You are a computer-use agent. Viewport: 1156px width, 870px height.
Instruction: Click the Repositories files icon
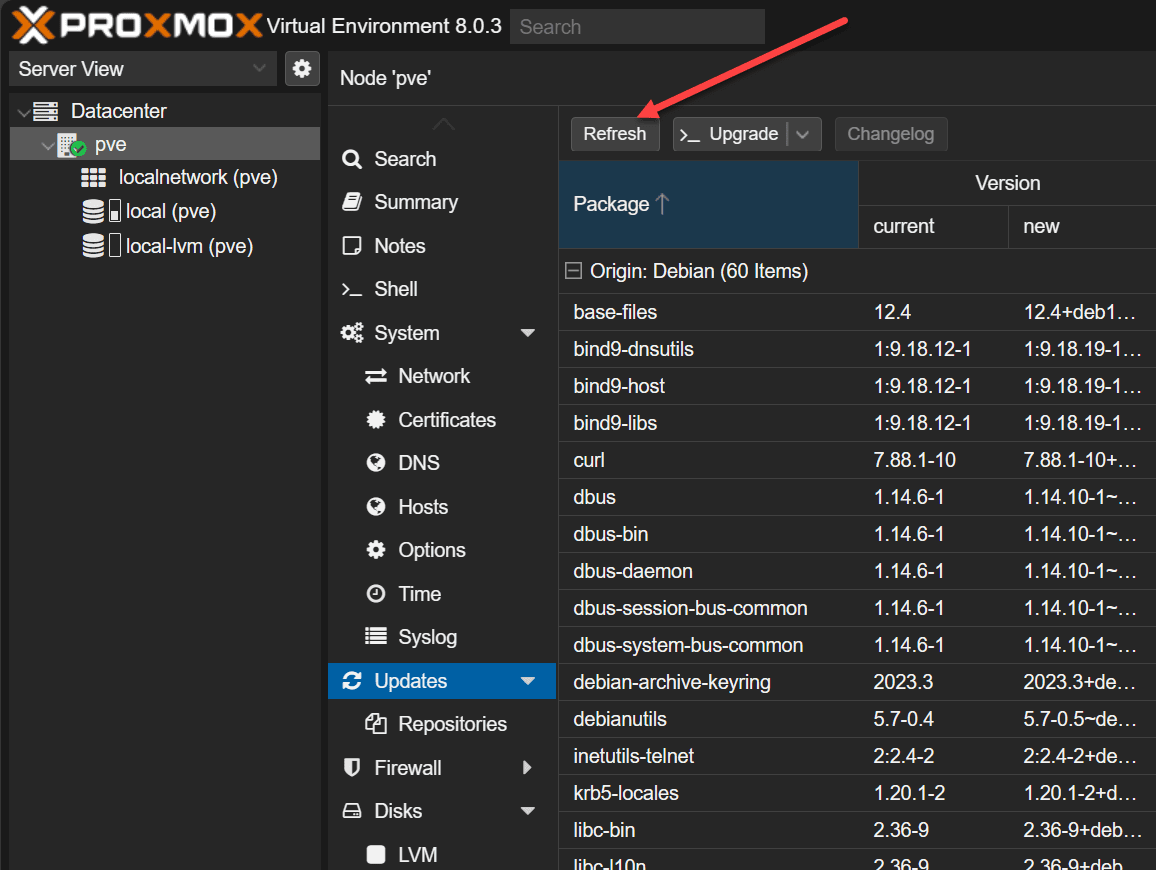pos(376,724)
